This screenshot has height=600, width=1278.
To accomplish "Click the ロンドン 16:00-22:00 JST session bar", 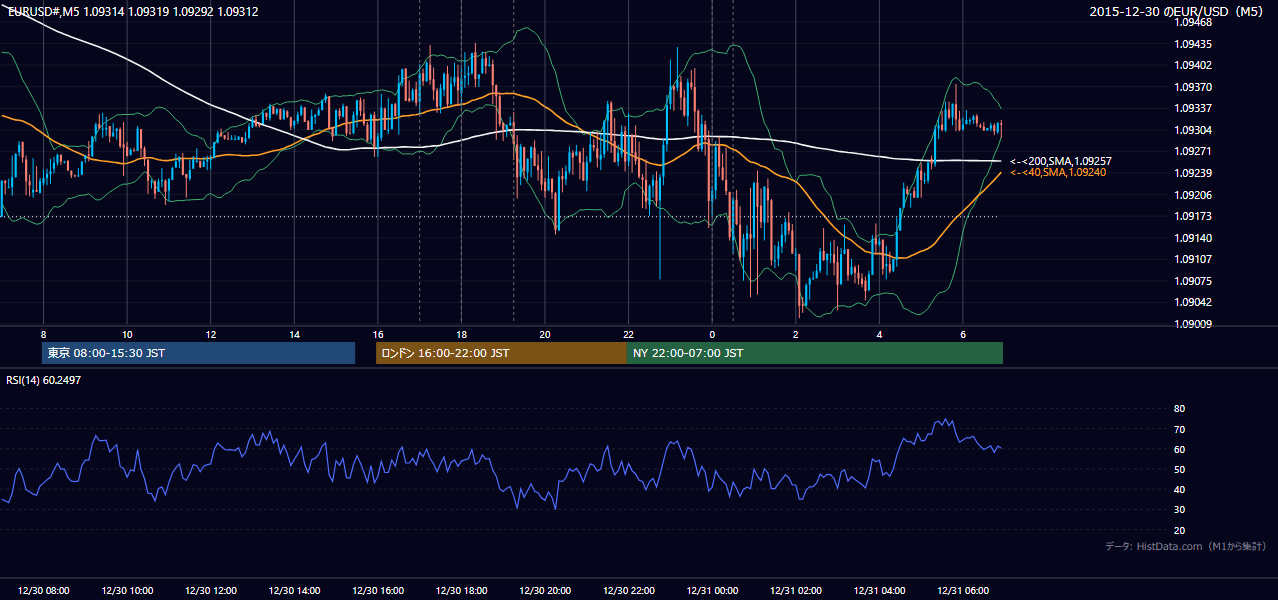I will tap(501, 353).
